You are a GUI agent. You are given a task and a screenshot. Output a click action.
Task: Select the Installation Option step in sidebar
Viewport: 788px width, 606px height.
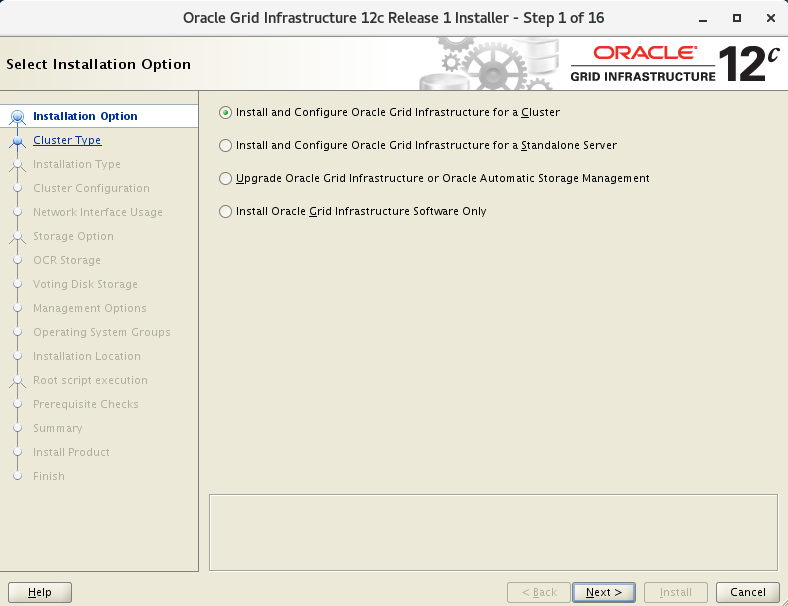coord(85,116)
